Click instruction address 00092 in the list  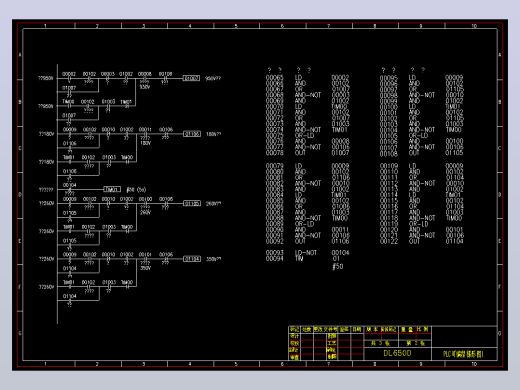(274, 241)
